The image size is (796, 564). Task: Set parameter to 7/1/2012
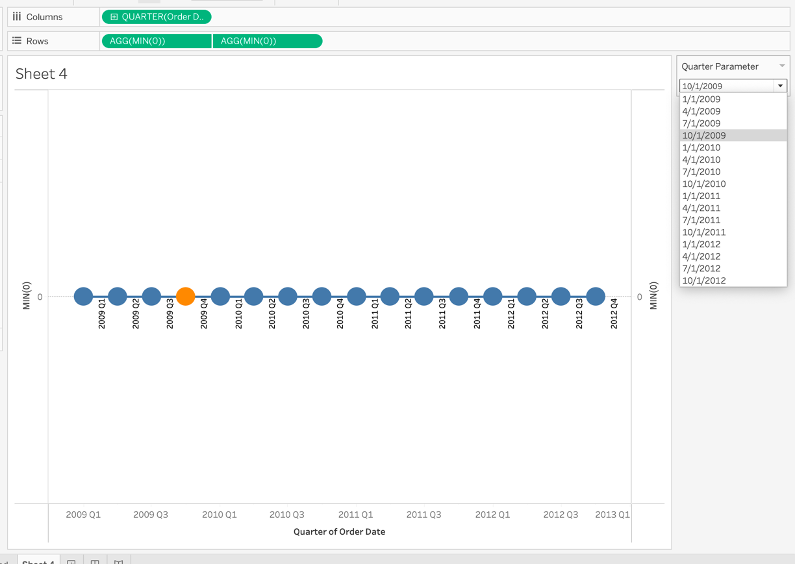tap(733, 269)
